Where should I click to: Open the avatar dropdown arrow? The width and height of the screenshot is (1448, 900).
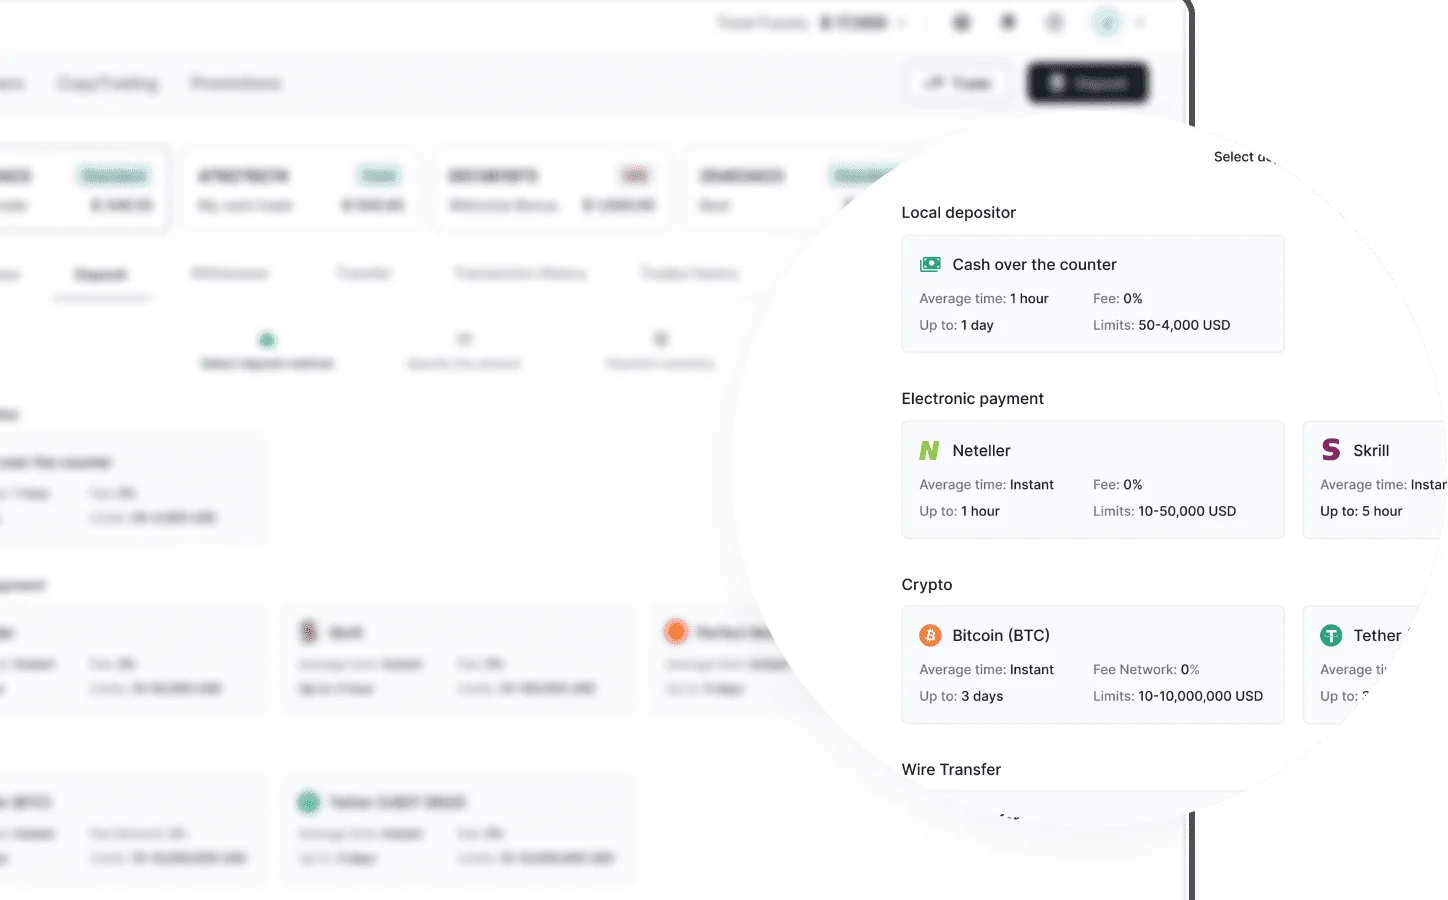(1139, 22)
